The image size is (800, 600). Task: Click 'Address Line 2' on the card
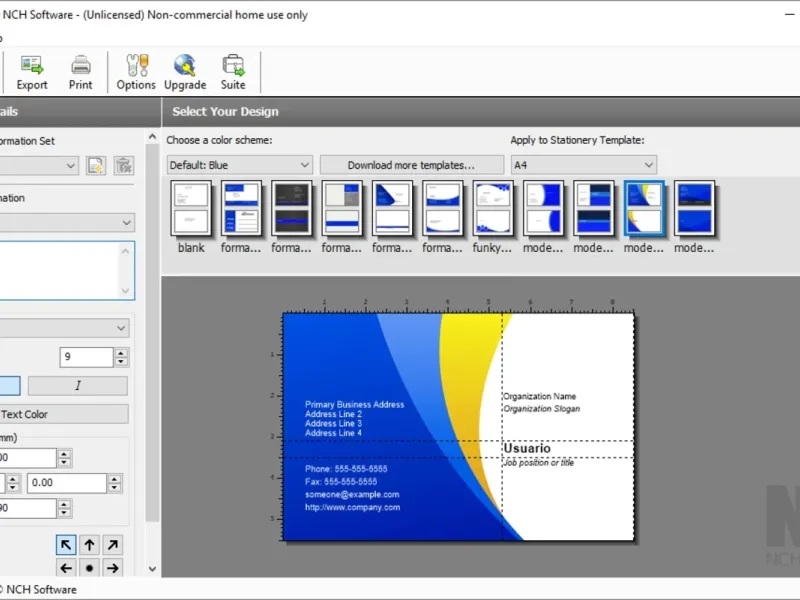(334, 414)
